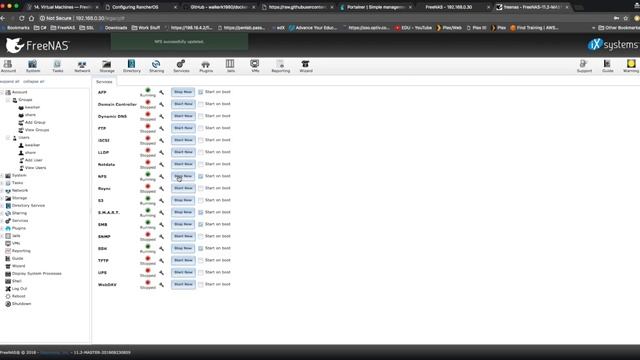Open the Services toolbar icon
Image resolution: width=640 pixels, height=360 pixels.
click(x=181, y=66)
